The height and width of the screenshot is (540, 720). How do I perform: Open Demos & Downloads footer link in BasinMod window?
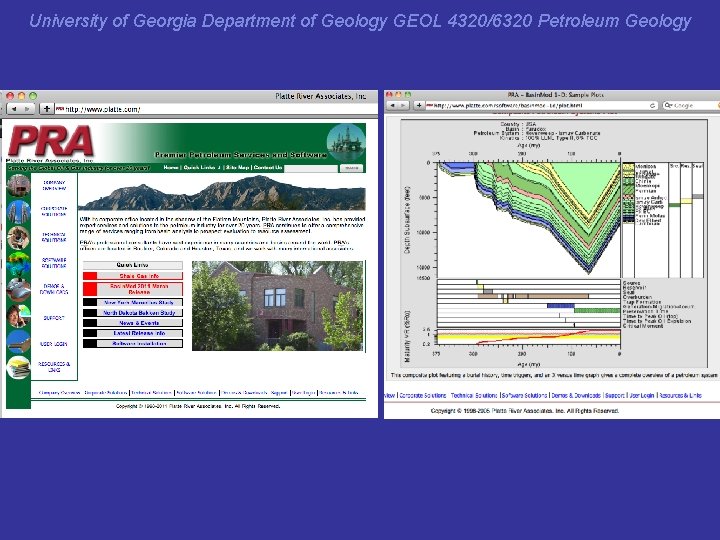click(x=576, y=395)
